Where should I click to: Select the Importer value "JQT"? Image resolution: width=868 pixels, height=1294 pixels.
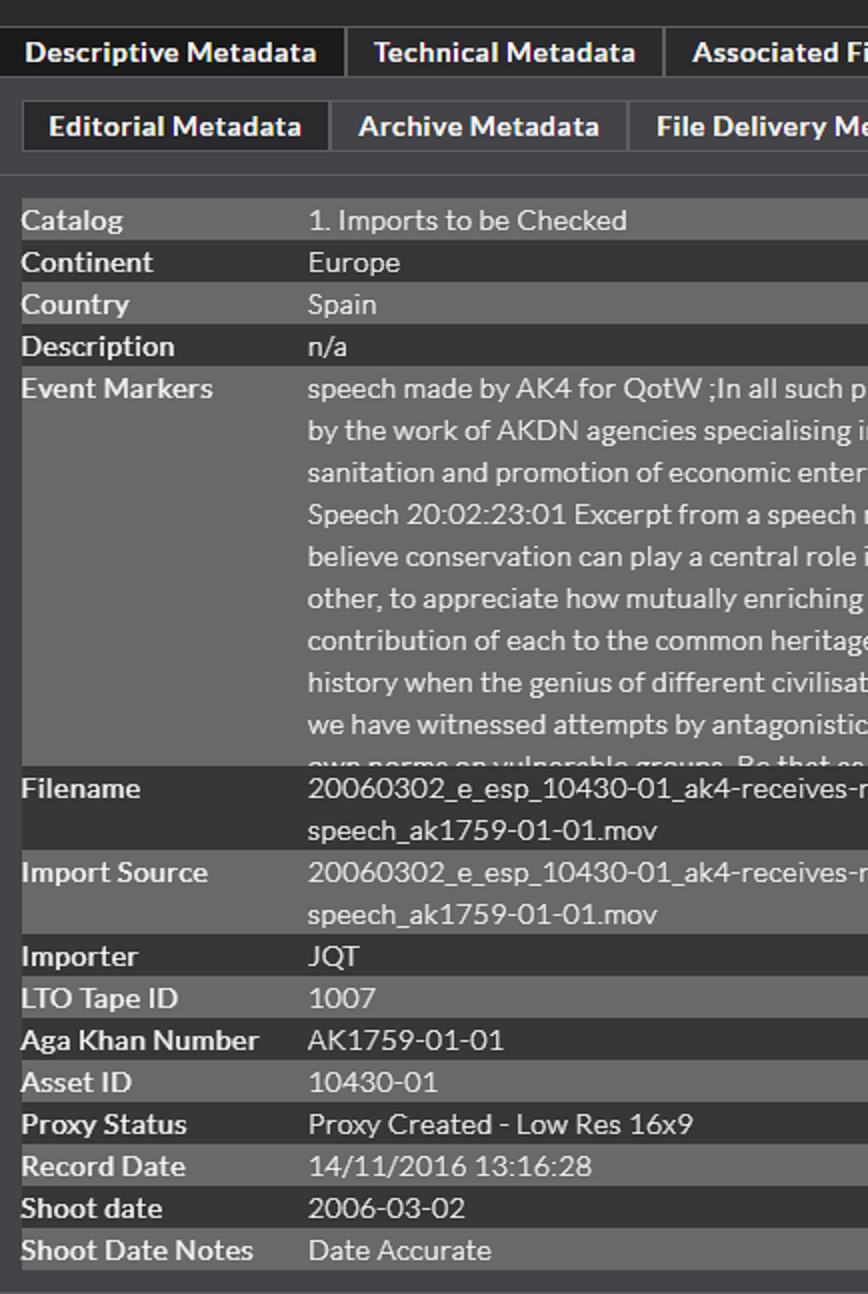333,957
